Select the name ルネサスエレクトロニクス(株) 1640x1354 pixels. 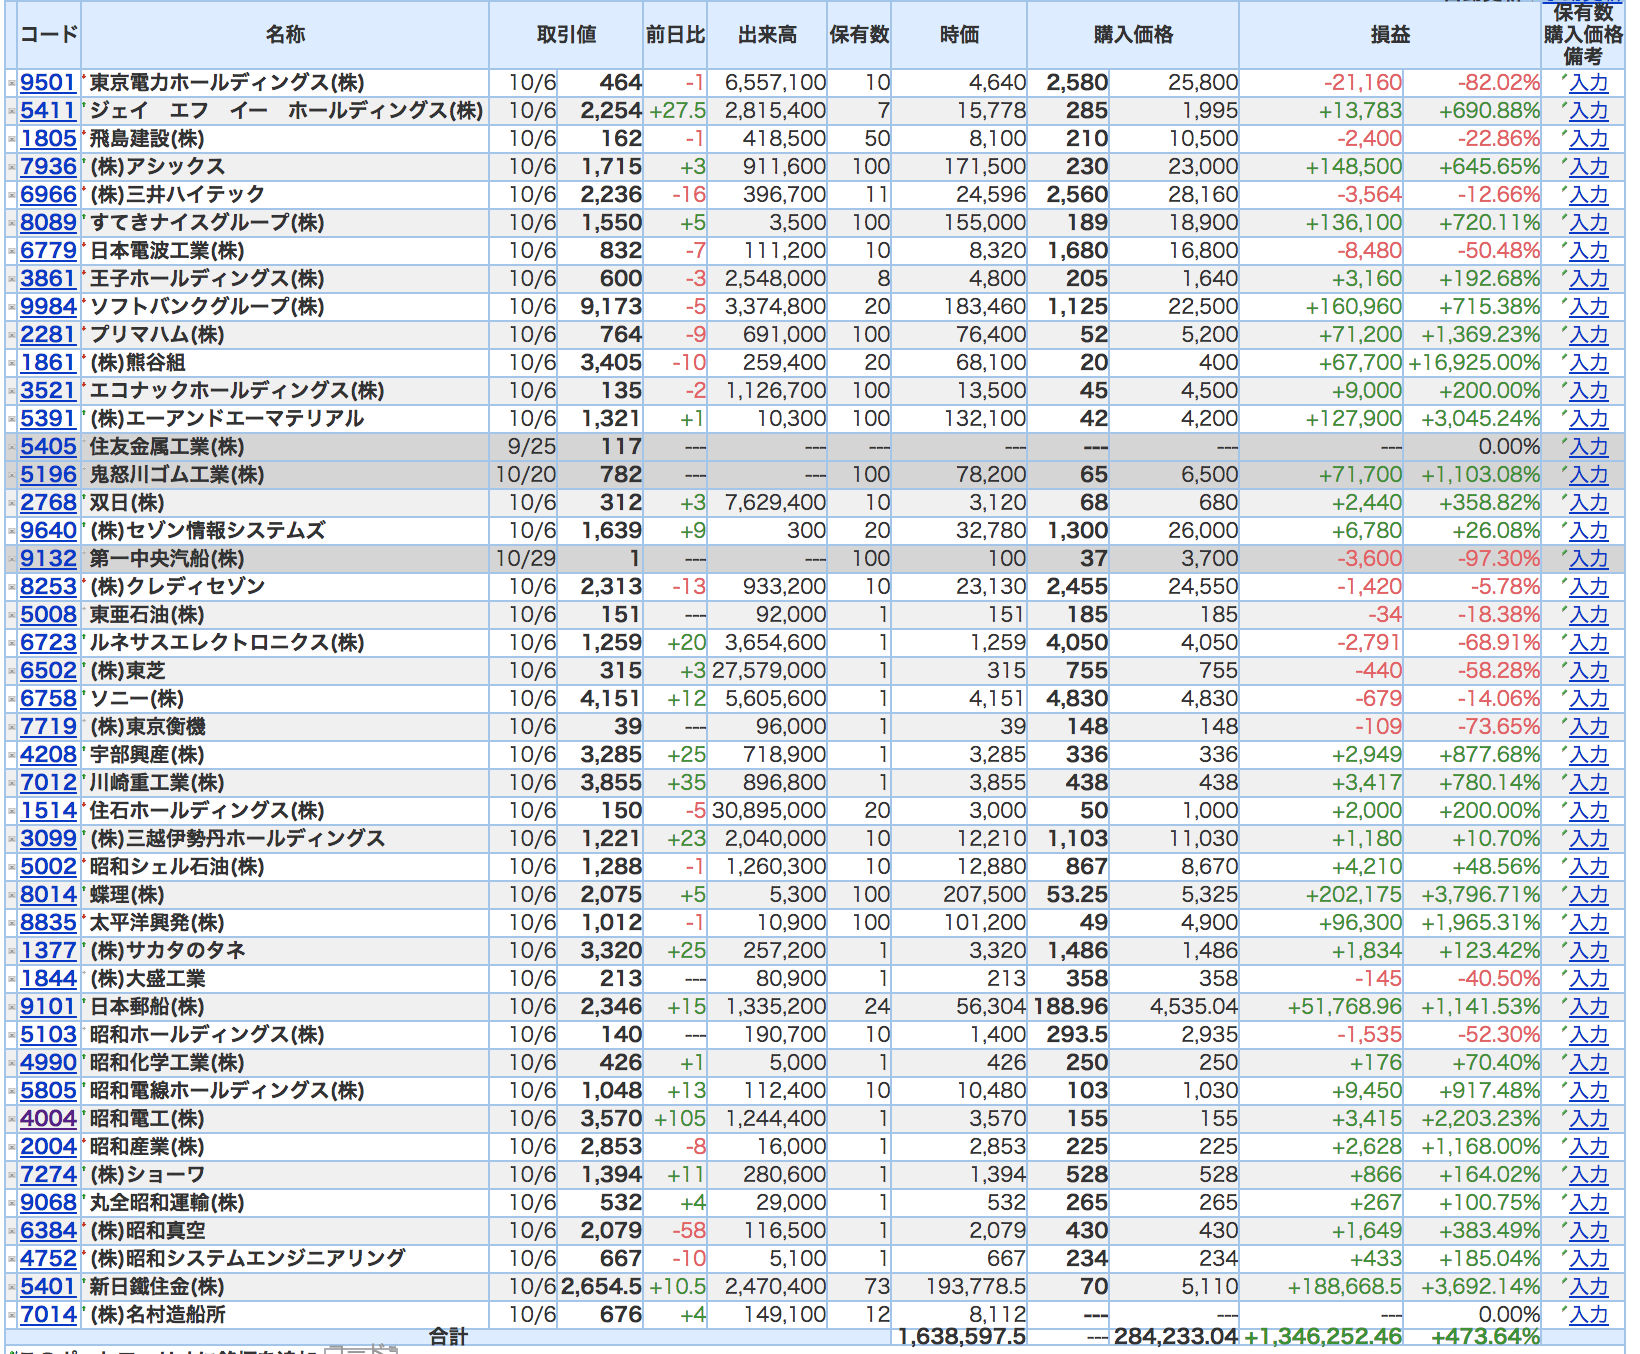click(x=227, y=643)
